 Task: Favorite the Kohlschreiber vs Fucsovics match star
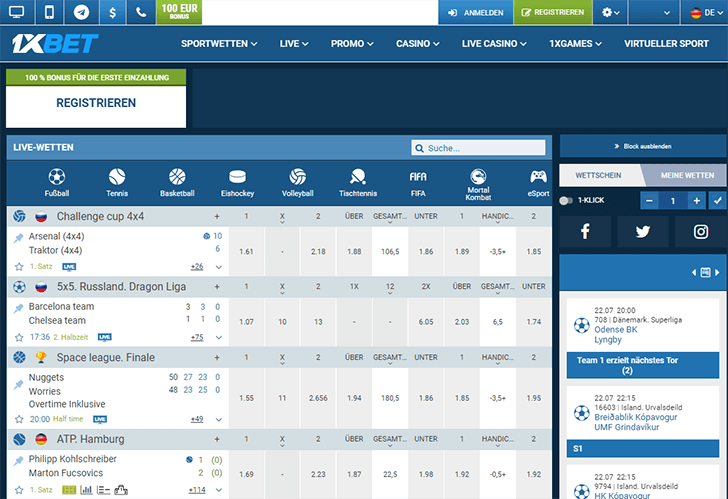click(x=19, y=490)
